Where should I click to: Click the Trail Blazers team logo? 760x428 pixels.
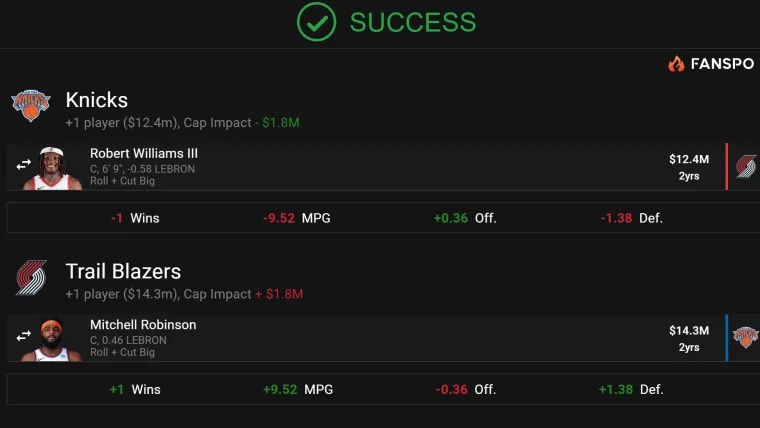point(31,278)
